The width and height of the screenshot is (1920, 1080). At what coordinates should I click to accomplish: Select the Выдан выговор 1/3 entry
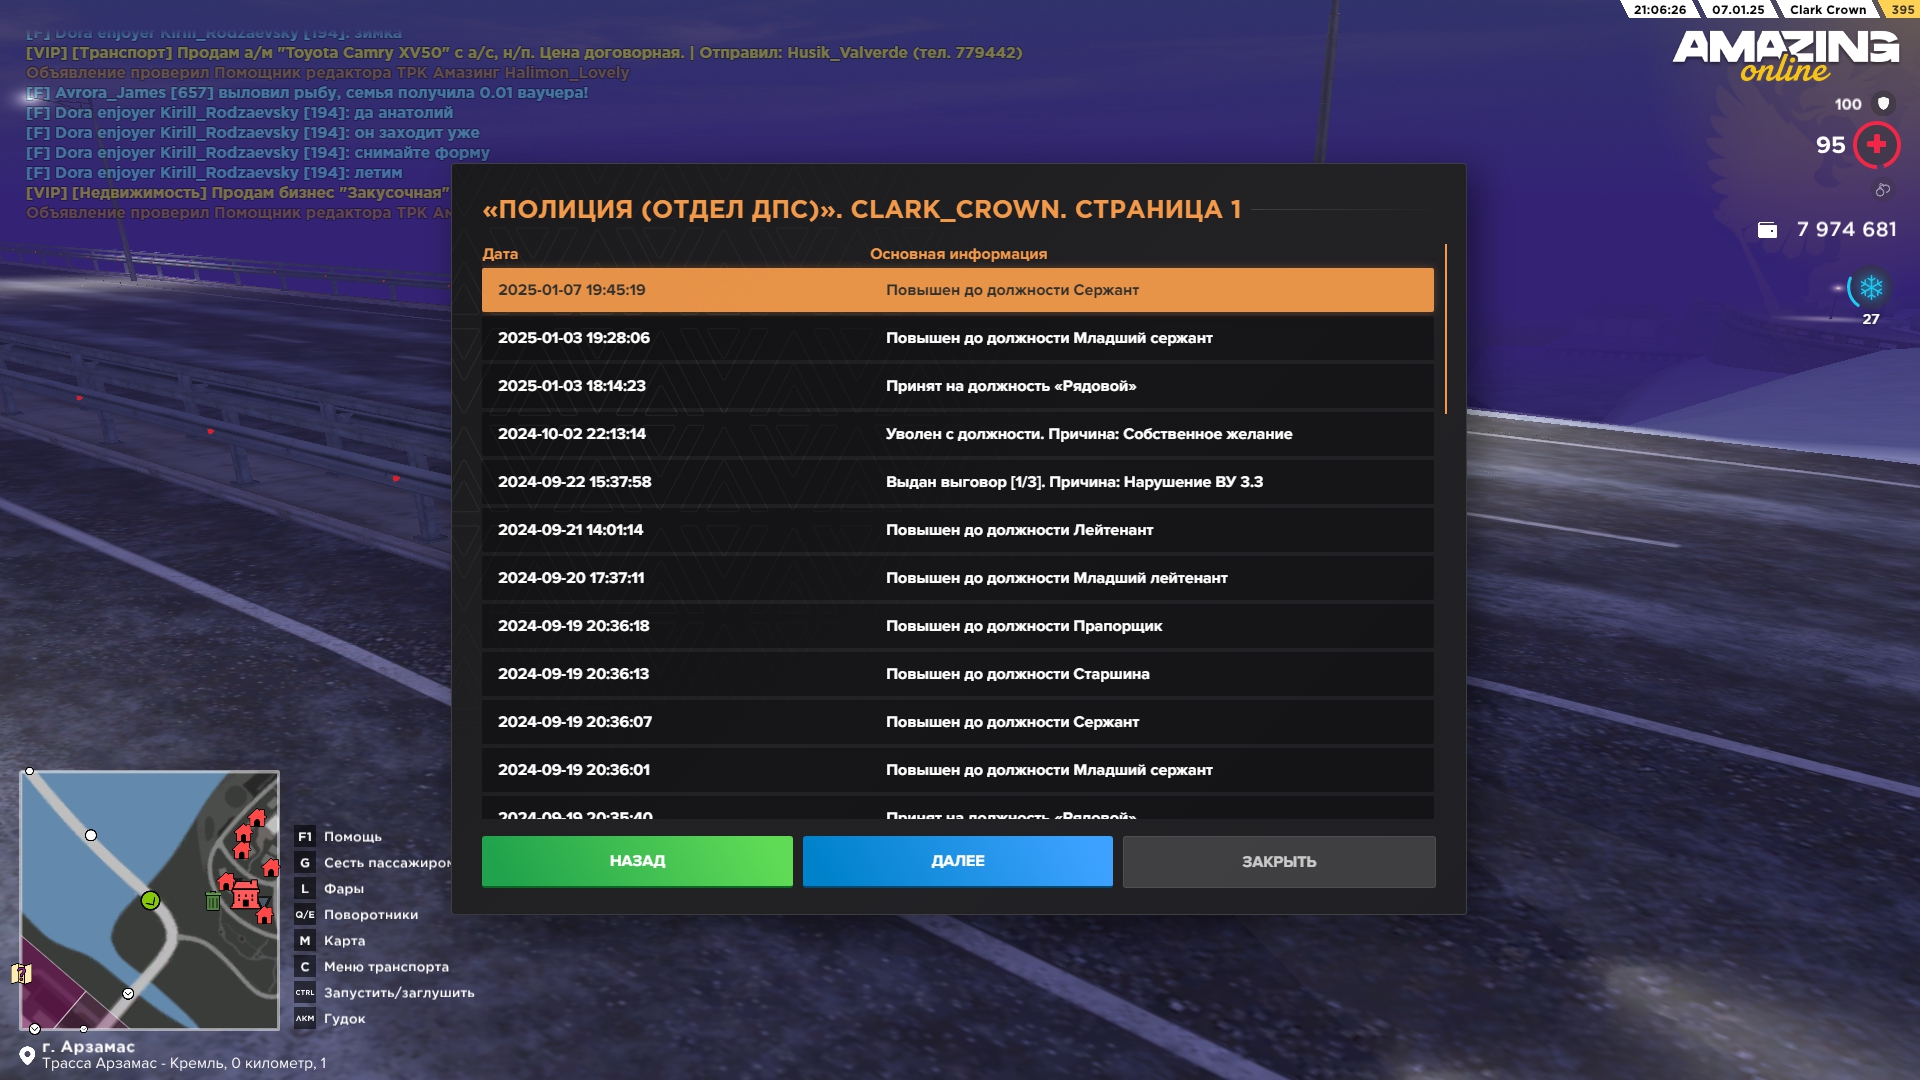click(956, 482)
